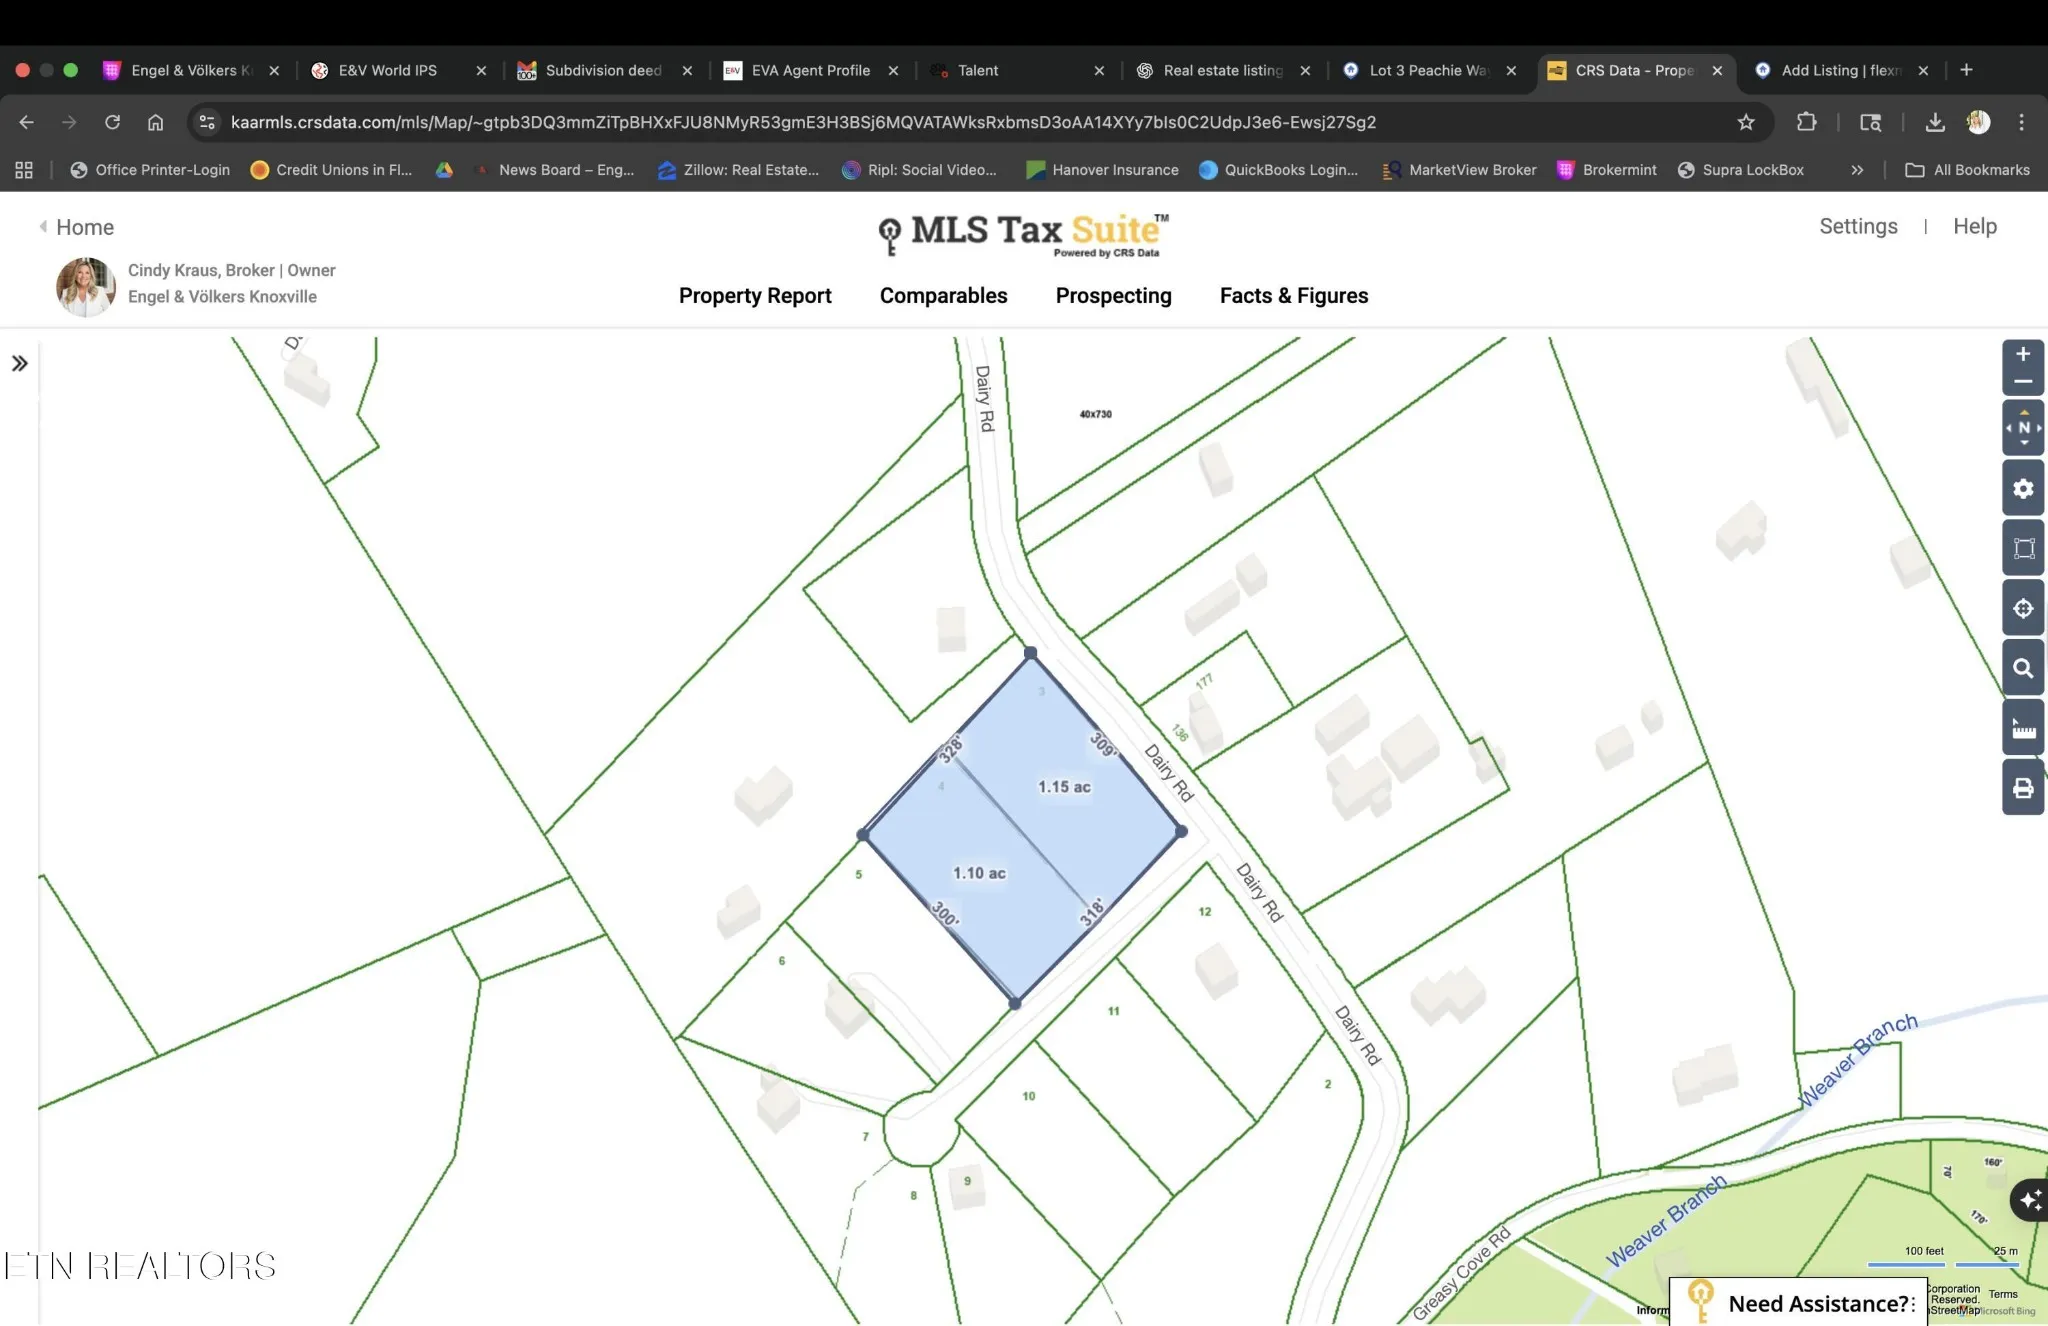Click the map zoom out minus button
Viewport: 2048px width, 1326px height.
pyautogui.click(x=2022, y=382)
